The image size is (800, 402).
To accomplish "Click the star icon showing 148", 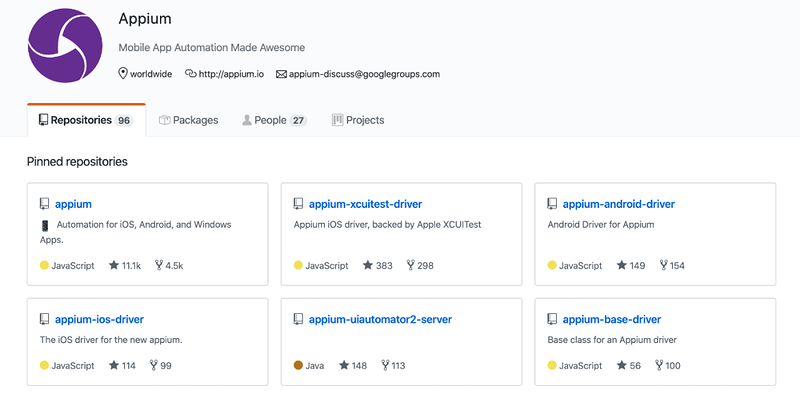I will click(344, 365).
